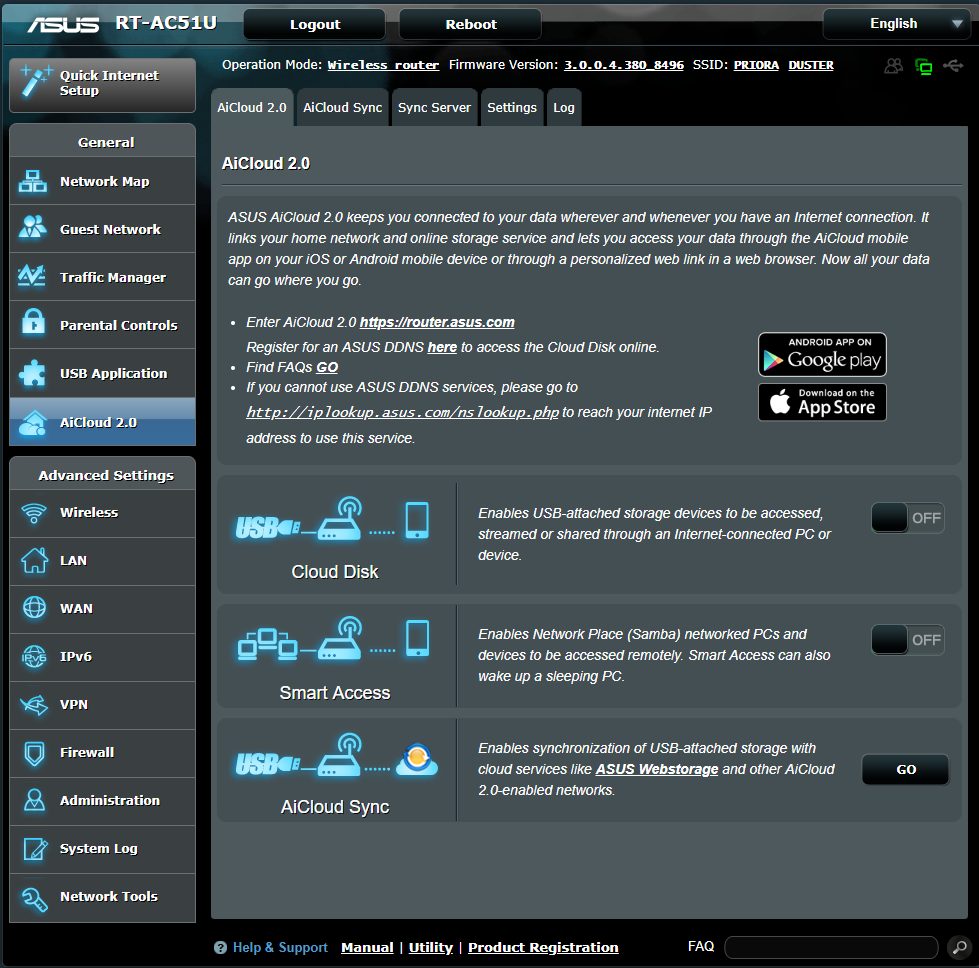Click the Reboot button
Screen dimensions: 979x968
click(x=470, y=24)
